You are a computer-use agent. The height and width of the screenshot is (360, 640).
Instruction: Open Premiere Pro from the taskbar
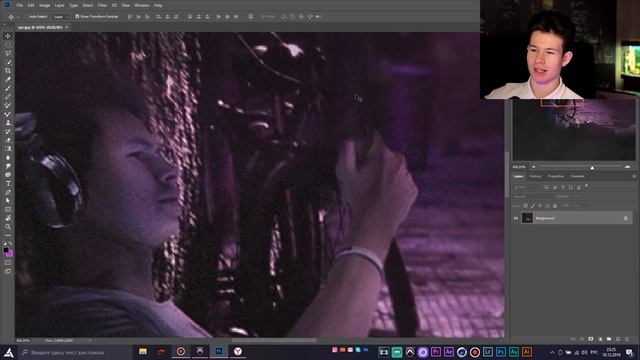coord(436,352)
